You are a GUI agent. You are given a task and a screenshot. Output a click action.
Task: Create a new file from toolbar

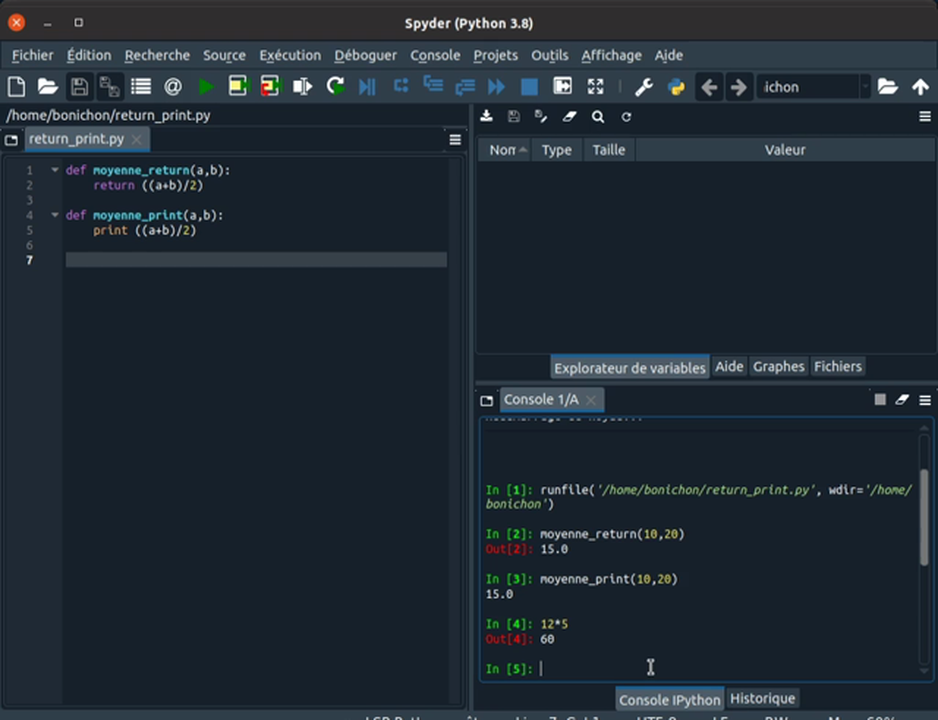[16, 87]
